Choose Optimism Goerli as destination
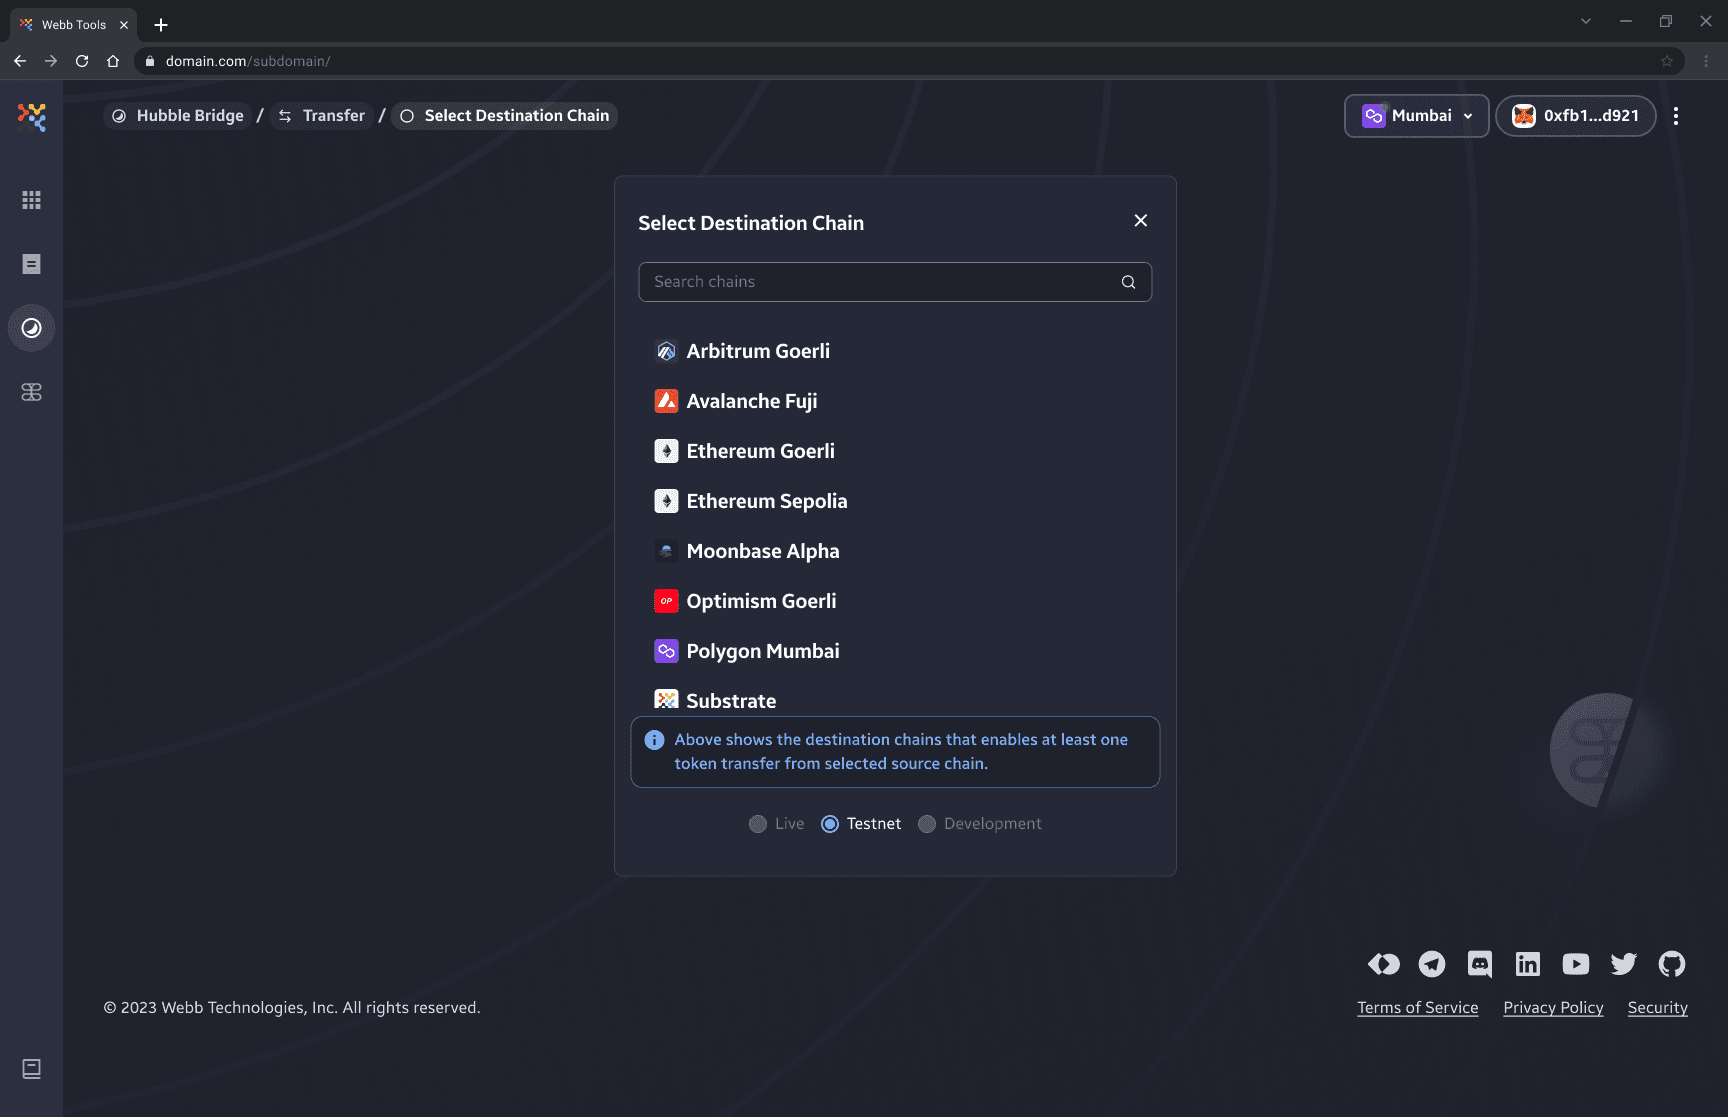 click(x=895, y=601)
